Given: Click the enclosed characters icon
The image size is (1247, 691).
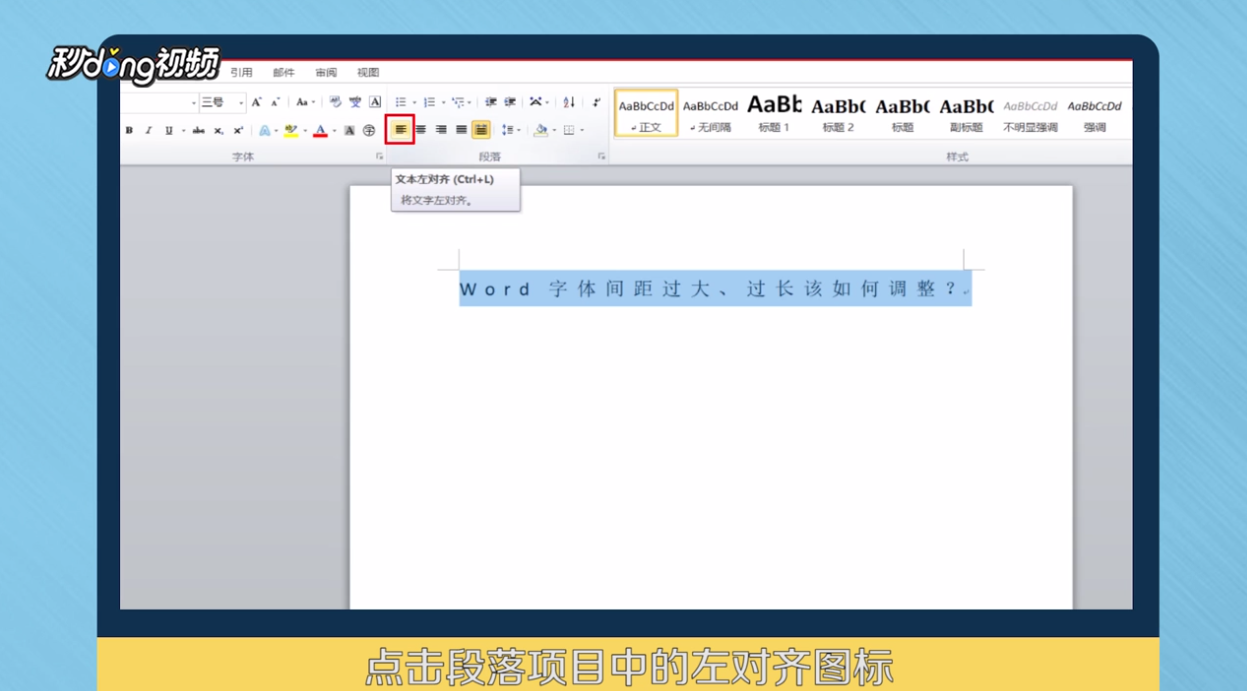Looking at the screenshot, I should click(369, 130).
